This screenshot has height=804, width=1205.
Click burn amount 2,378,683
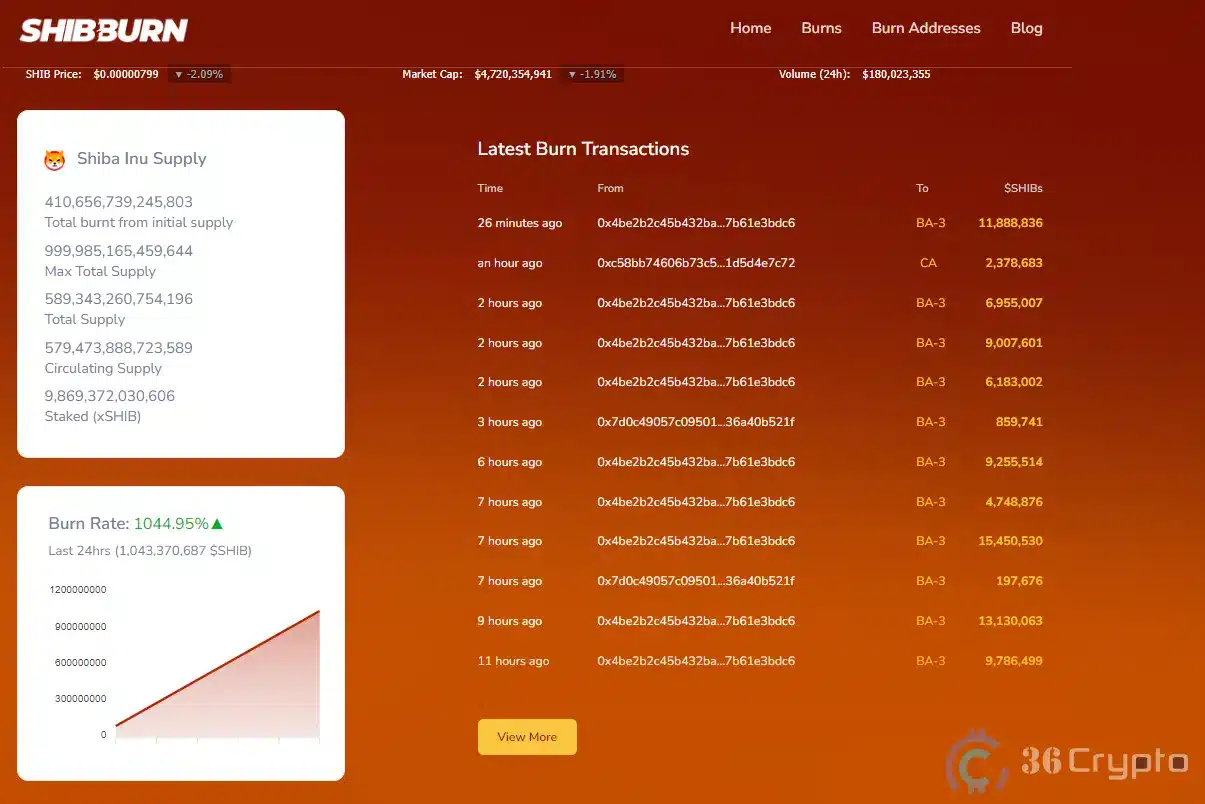coord(1014,263)
